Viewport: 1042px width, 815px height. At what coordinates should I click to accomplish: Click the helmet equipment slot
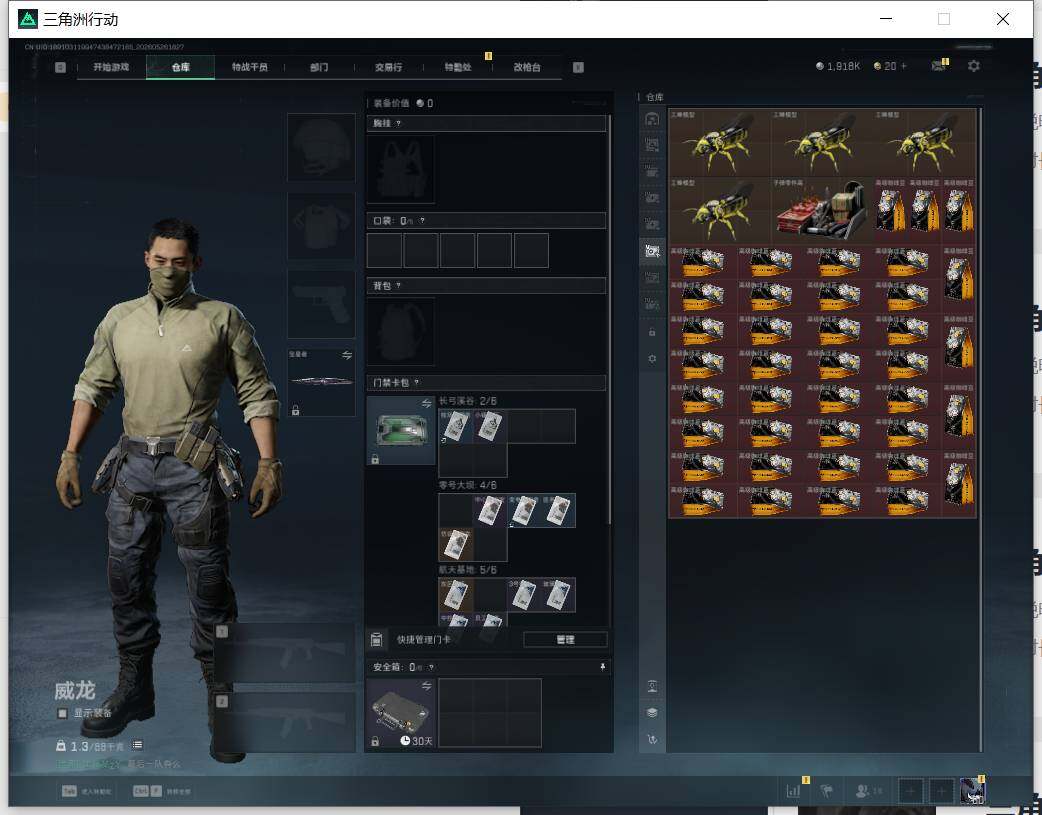(321, 147)
